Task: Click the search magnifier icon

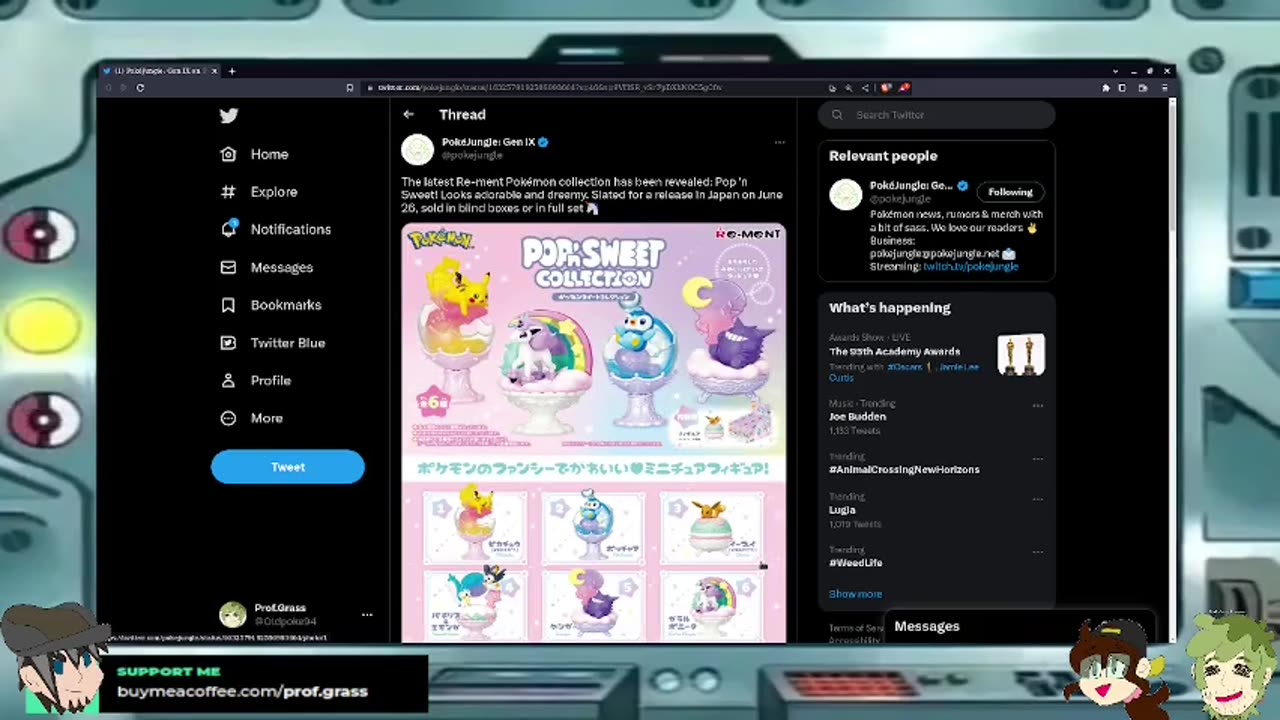Action: click(x=837, y=115)
